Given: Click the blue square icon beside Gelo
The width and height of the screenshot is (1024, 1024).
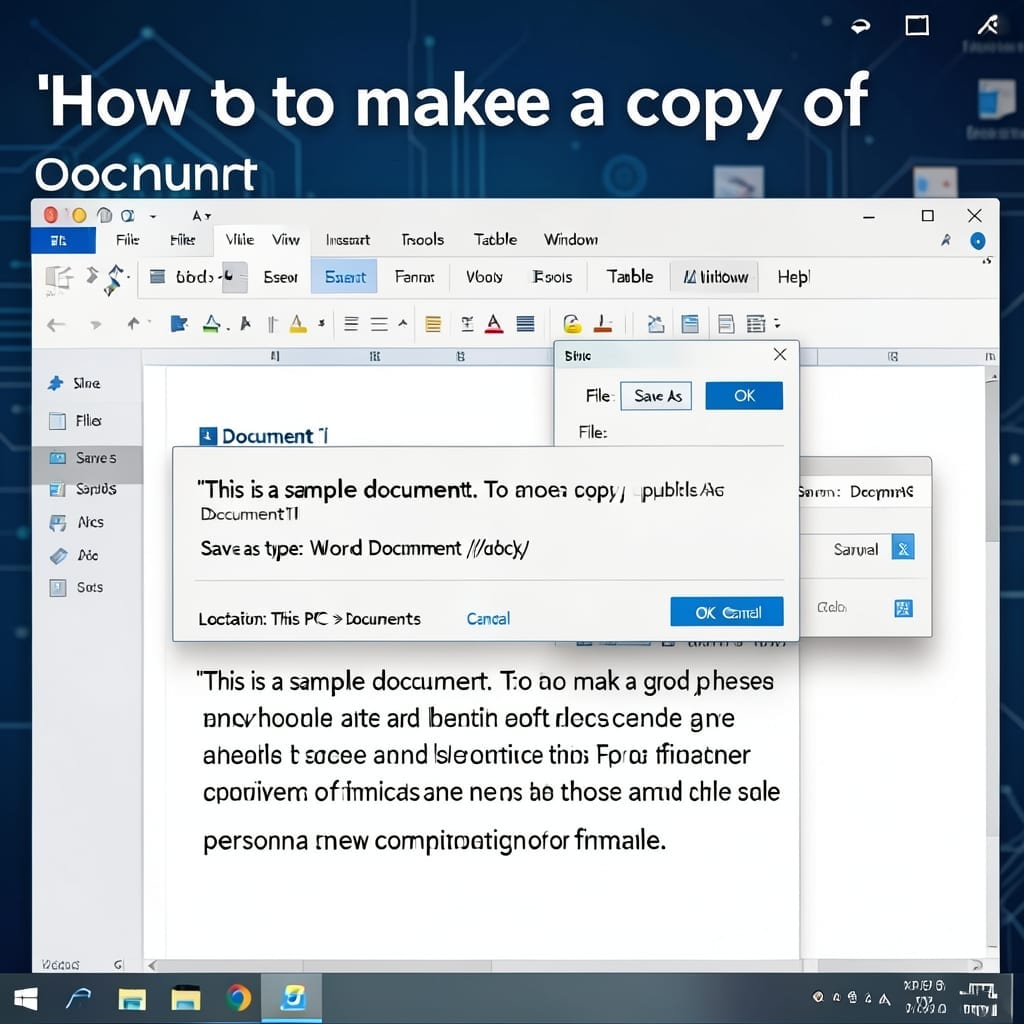Looking at the screenshot, I should 903,608.
